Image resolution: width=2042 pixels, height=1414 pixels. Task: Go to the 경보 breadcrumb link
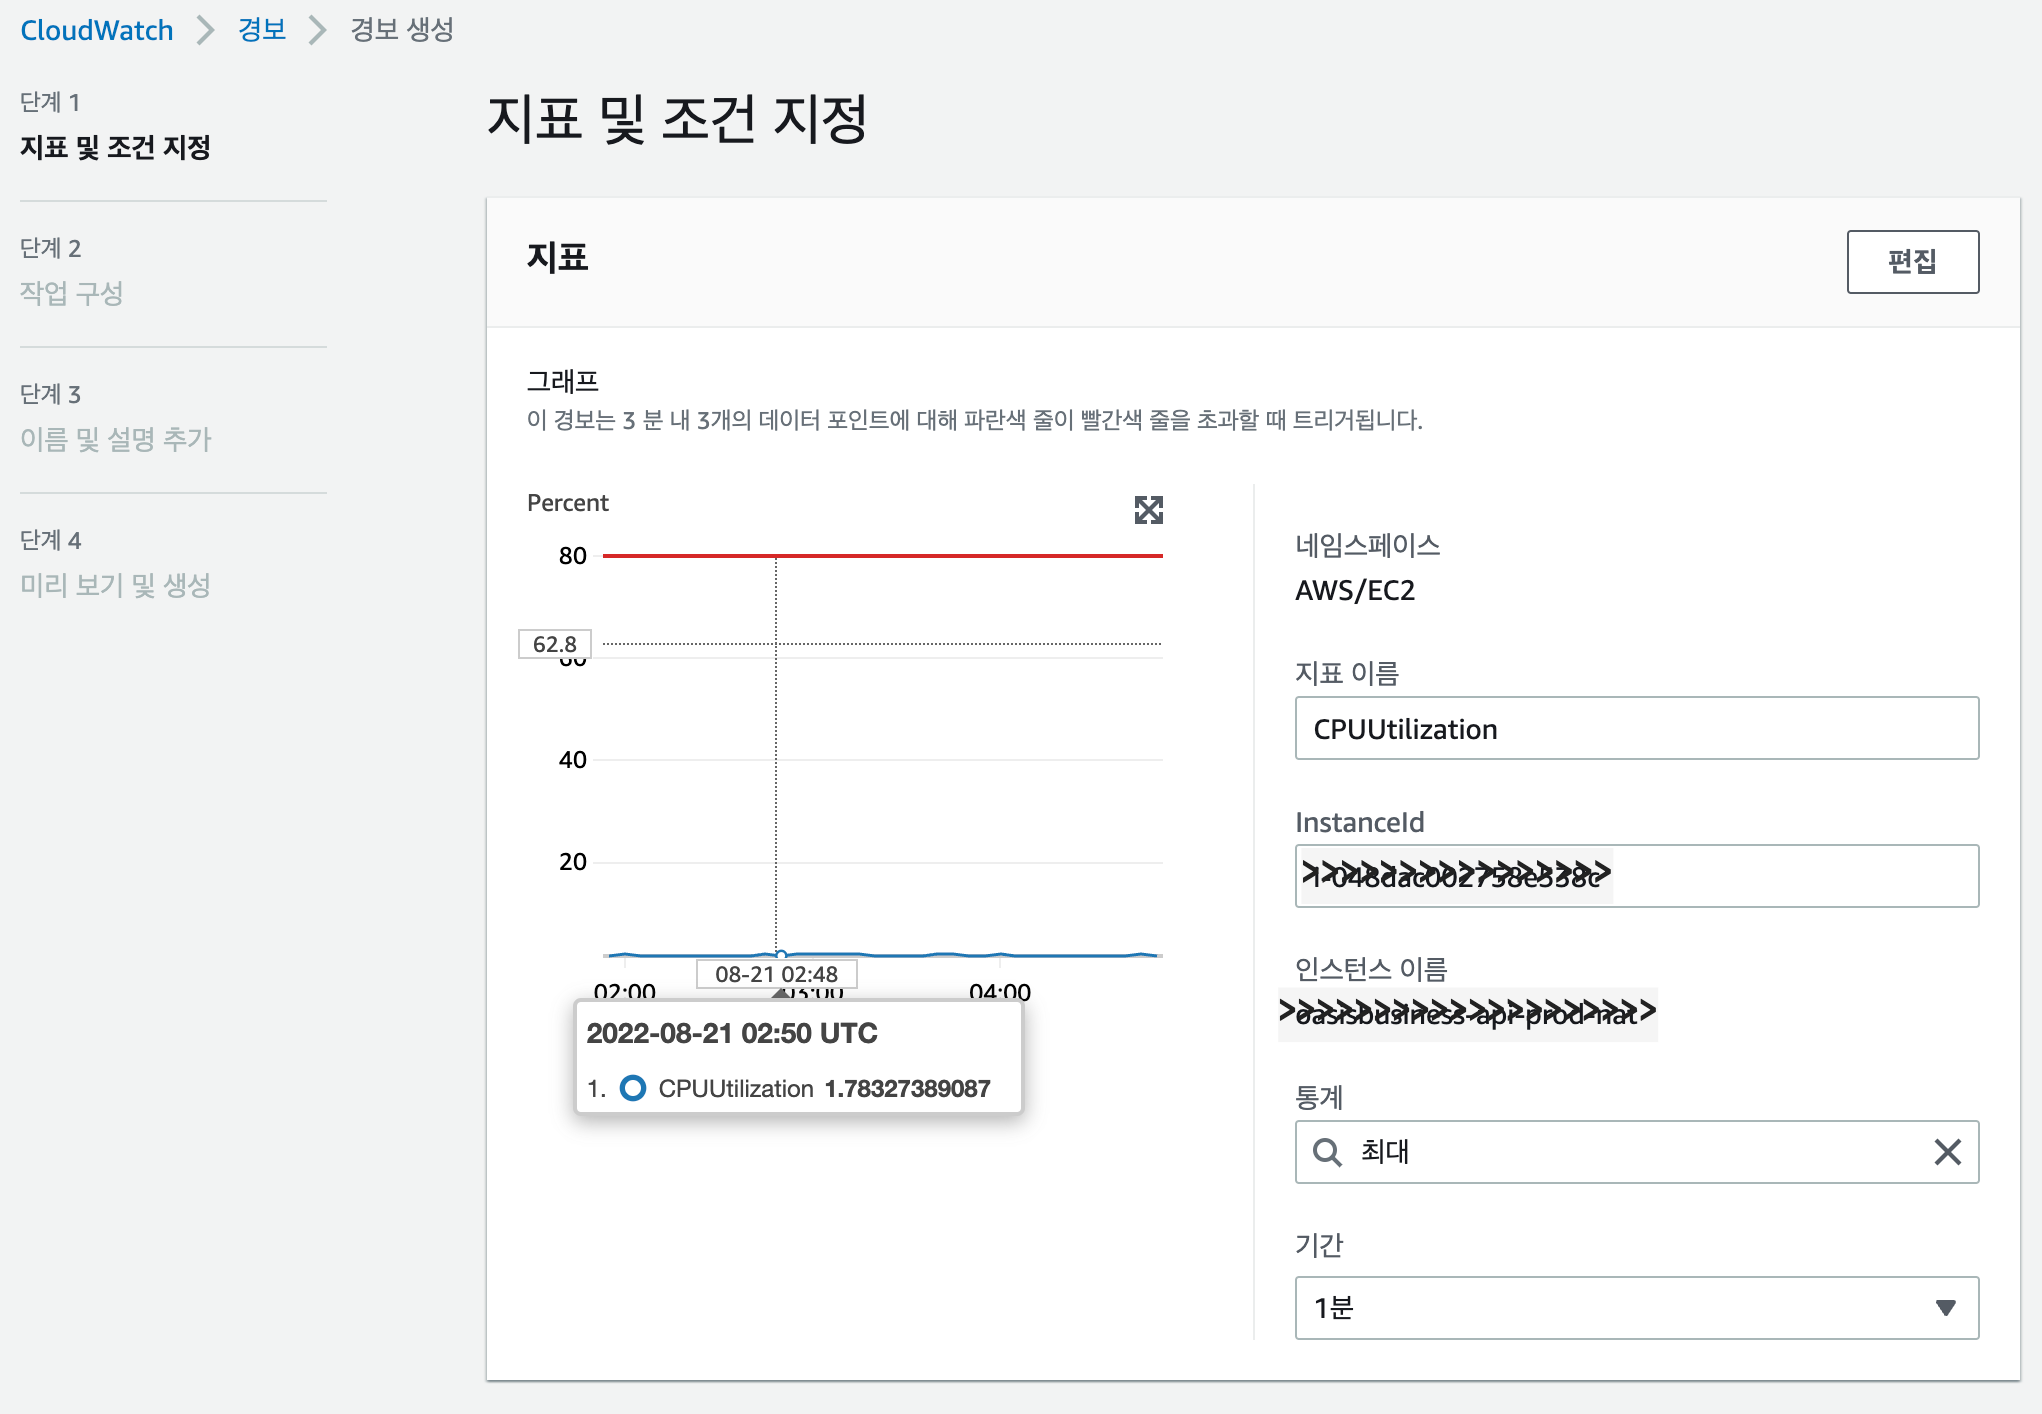point(262,30)
